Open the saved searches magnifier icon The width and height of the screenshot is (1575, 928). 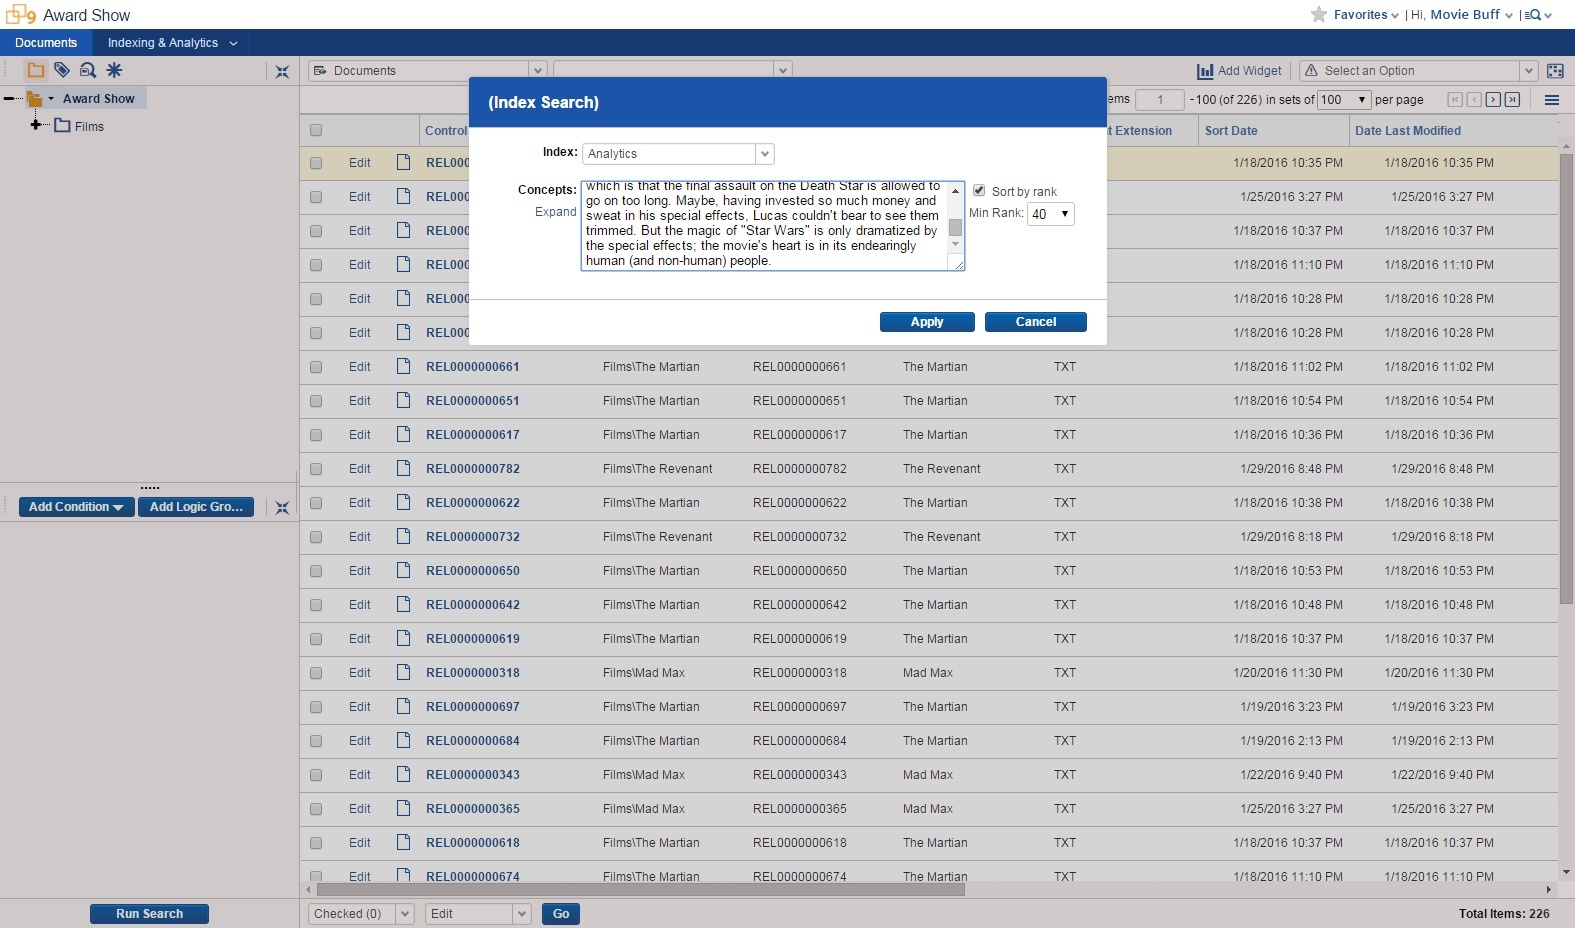(x=88, y=70)
